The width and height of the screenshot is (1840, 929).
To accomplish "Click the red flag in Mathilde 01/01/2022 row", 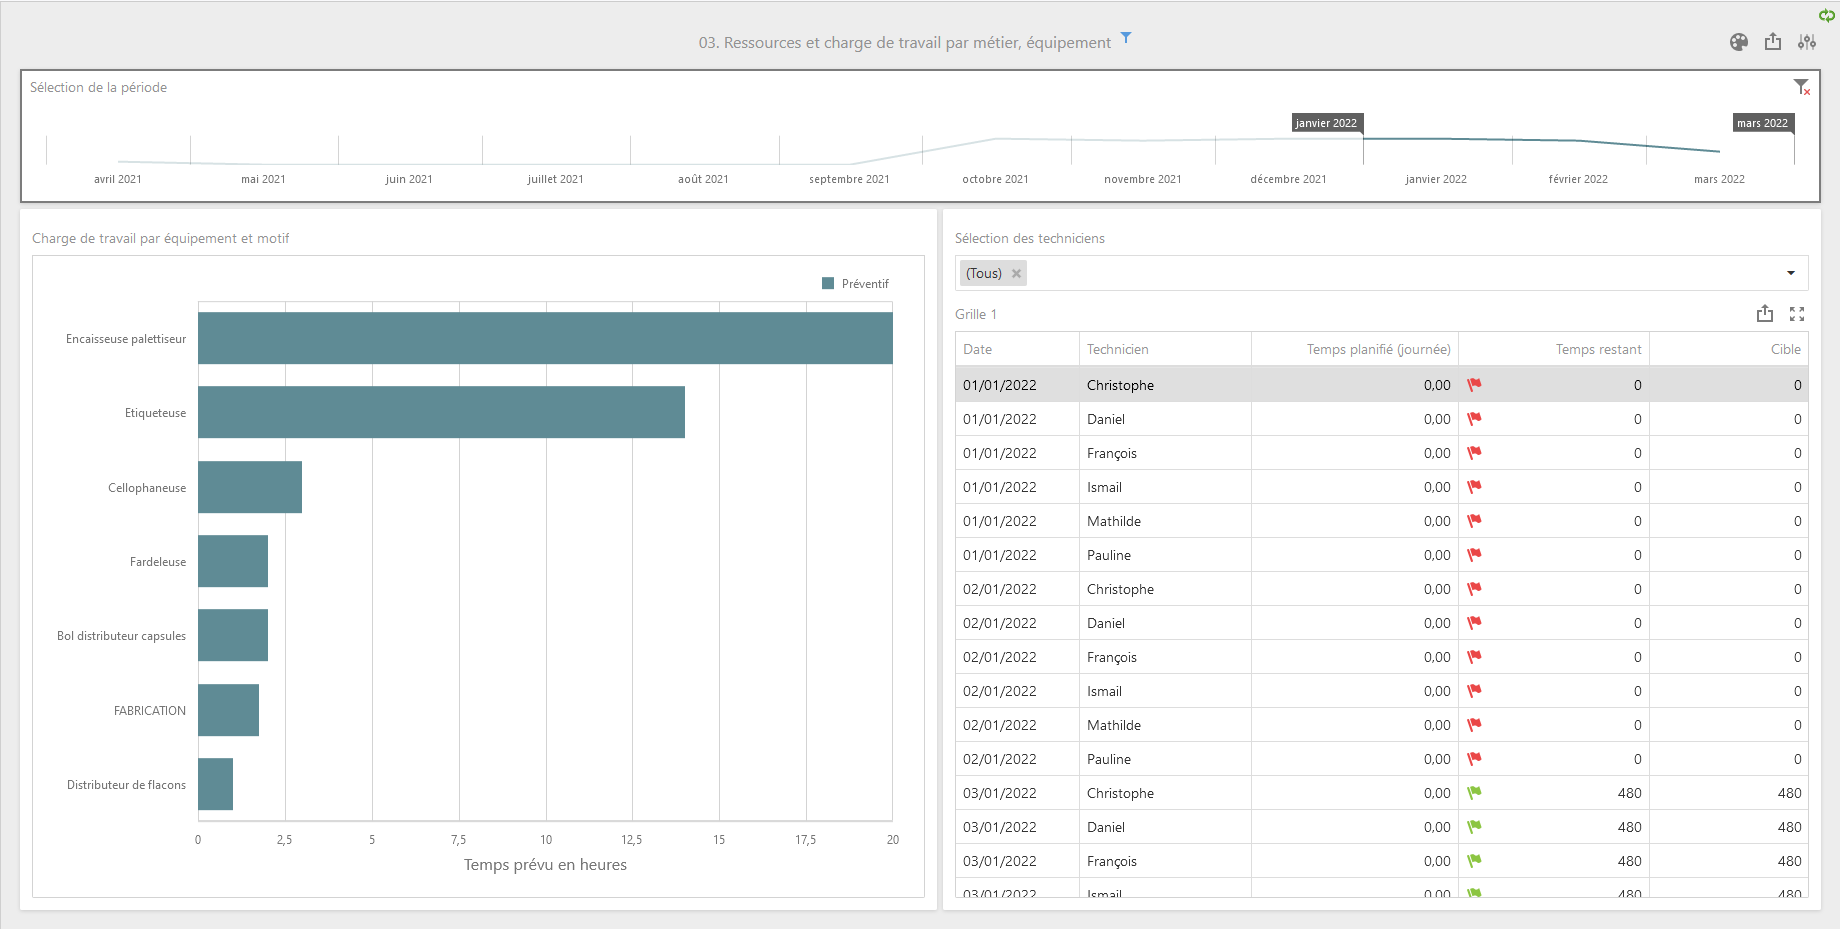I will [x=1474, y=521].
